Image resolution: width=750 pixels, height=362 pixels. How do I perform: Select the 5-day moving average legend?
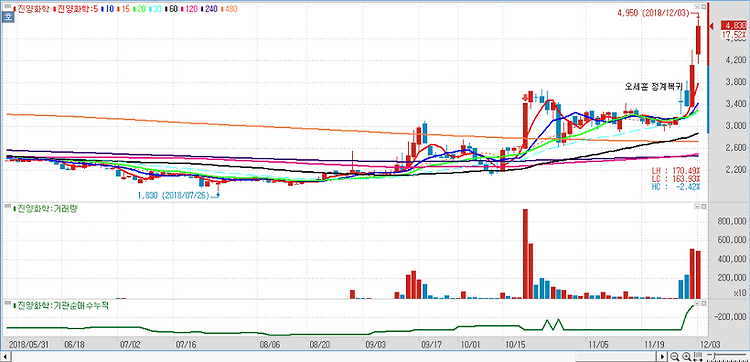point(76,9)
